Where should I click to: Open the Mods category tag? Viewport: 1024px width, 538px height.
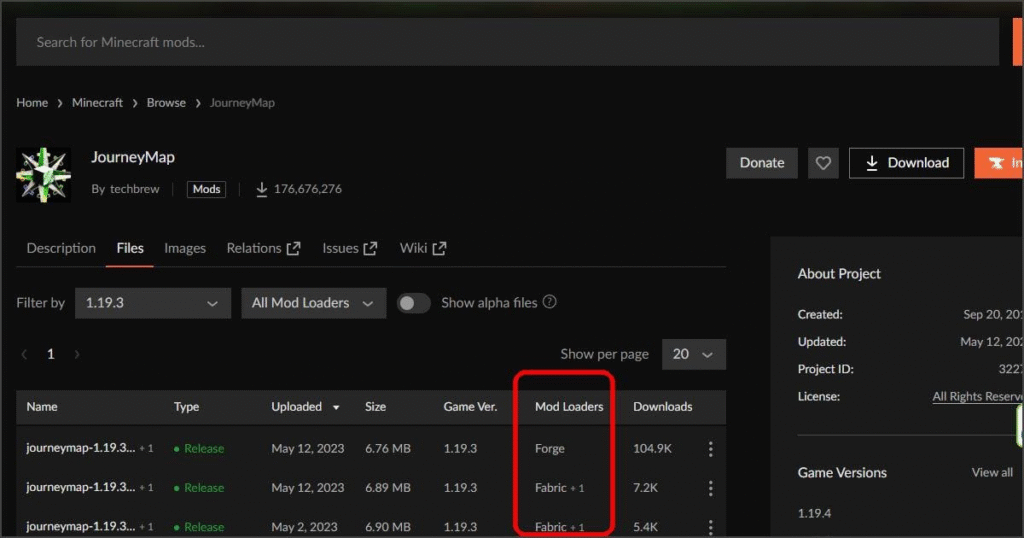coord(206,189)
